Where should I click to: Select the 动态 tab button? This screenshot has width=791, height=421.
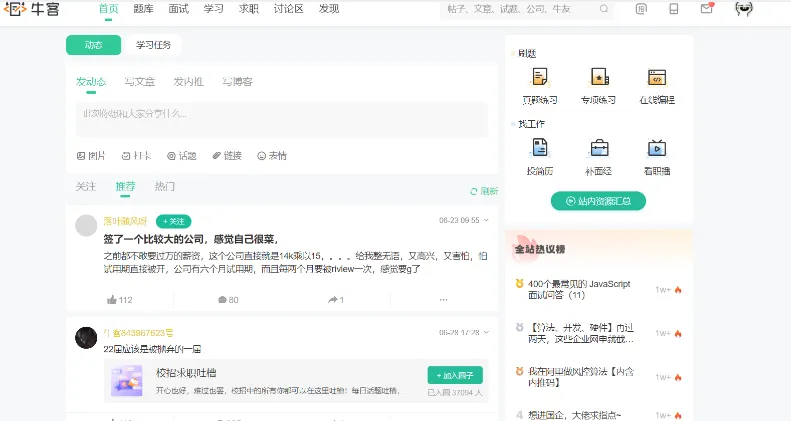93,45
